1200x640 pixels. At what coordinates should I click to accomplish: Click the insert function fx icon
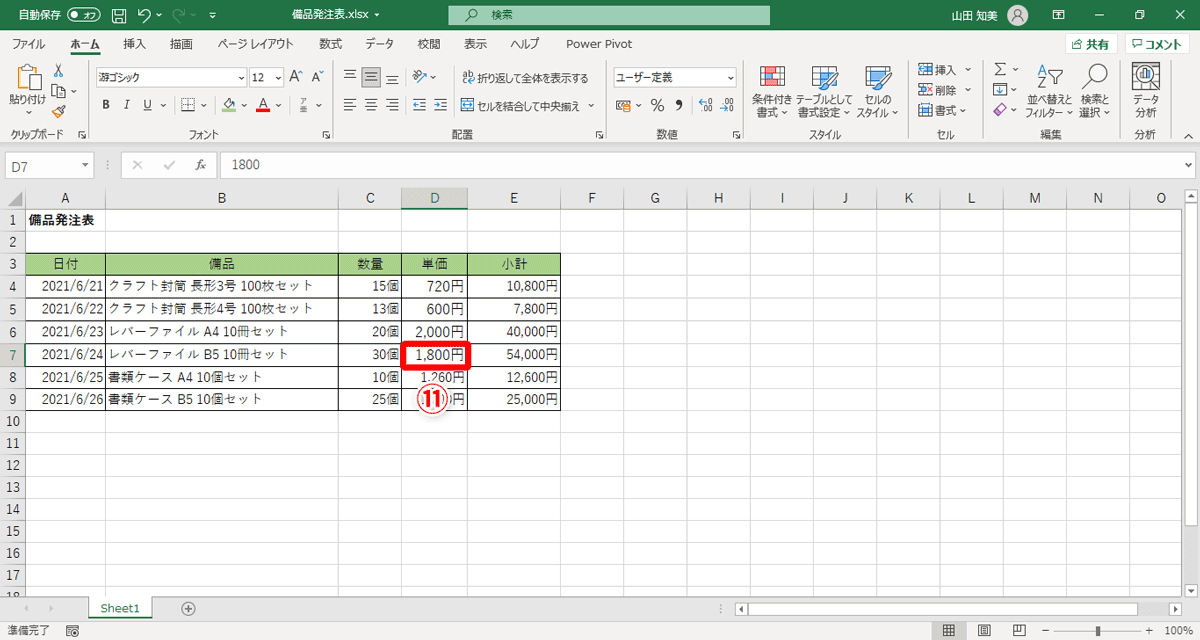[200, 164]
